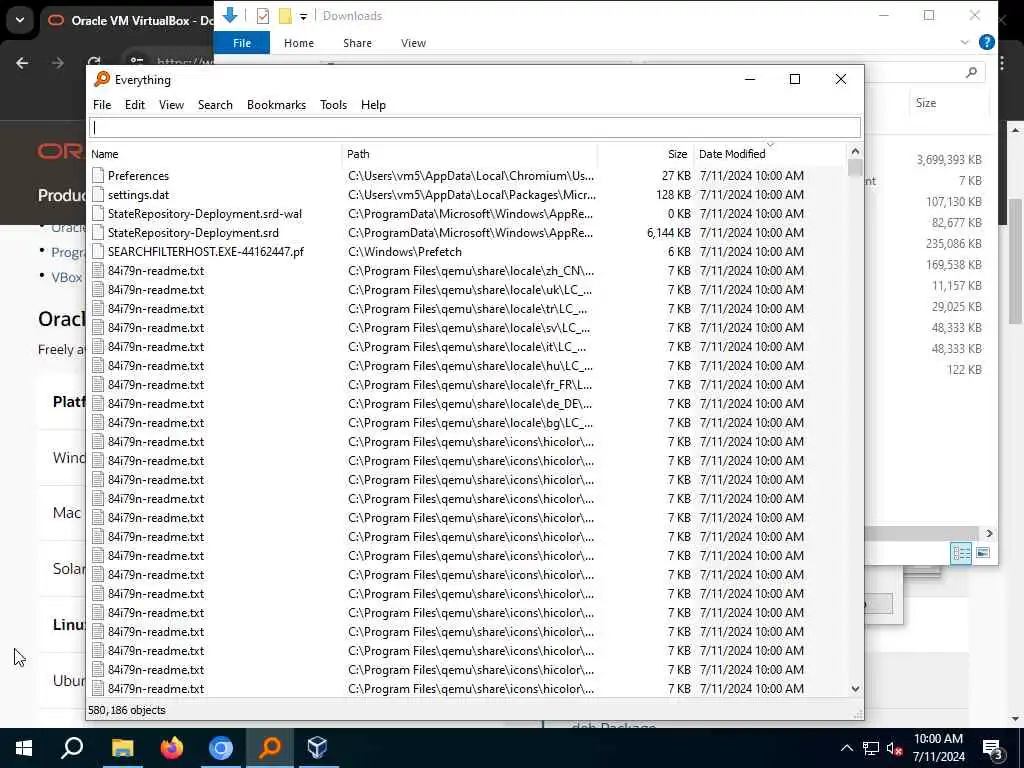Screen dimensions: 1024x768
Task: Select the settings.dat file row
Action: pyautogui.click(x=466, y=195)
